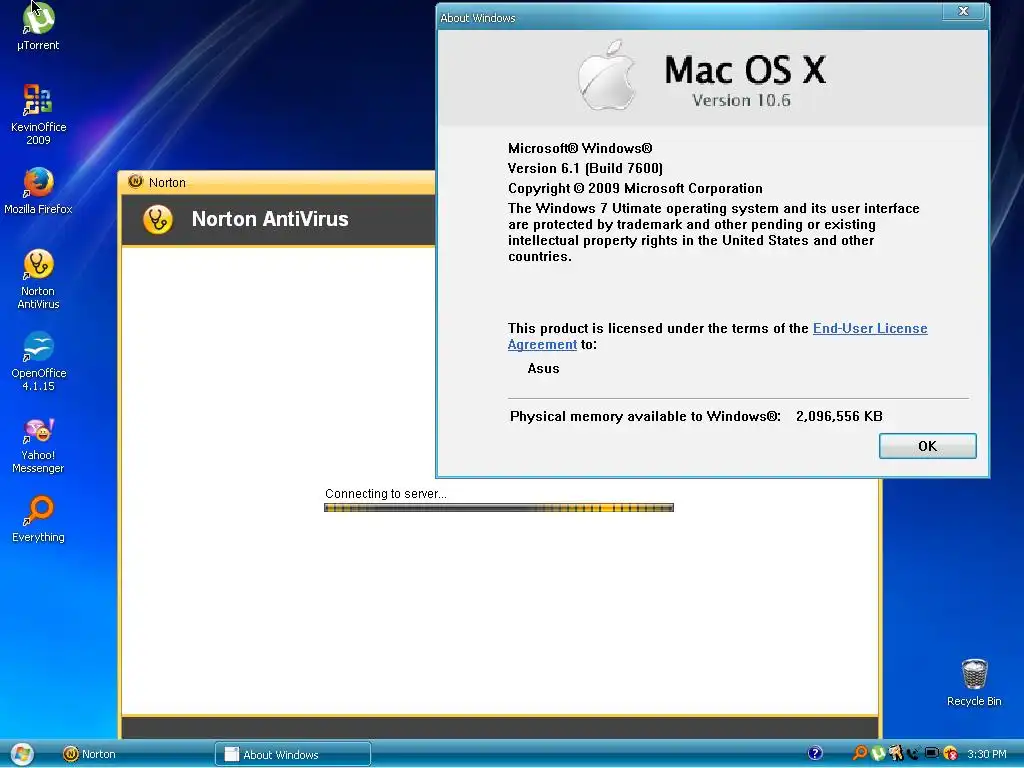Click the Norton logo in the Norton title bar
Viewport: 1024px width, 768px height.
point(135,182)
